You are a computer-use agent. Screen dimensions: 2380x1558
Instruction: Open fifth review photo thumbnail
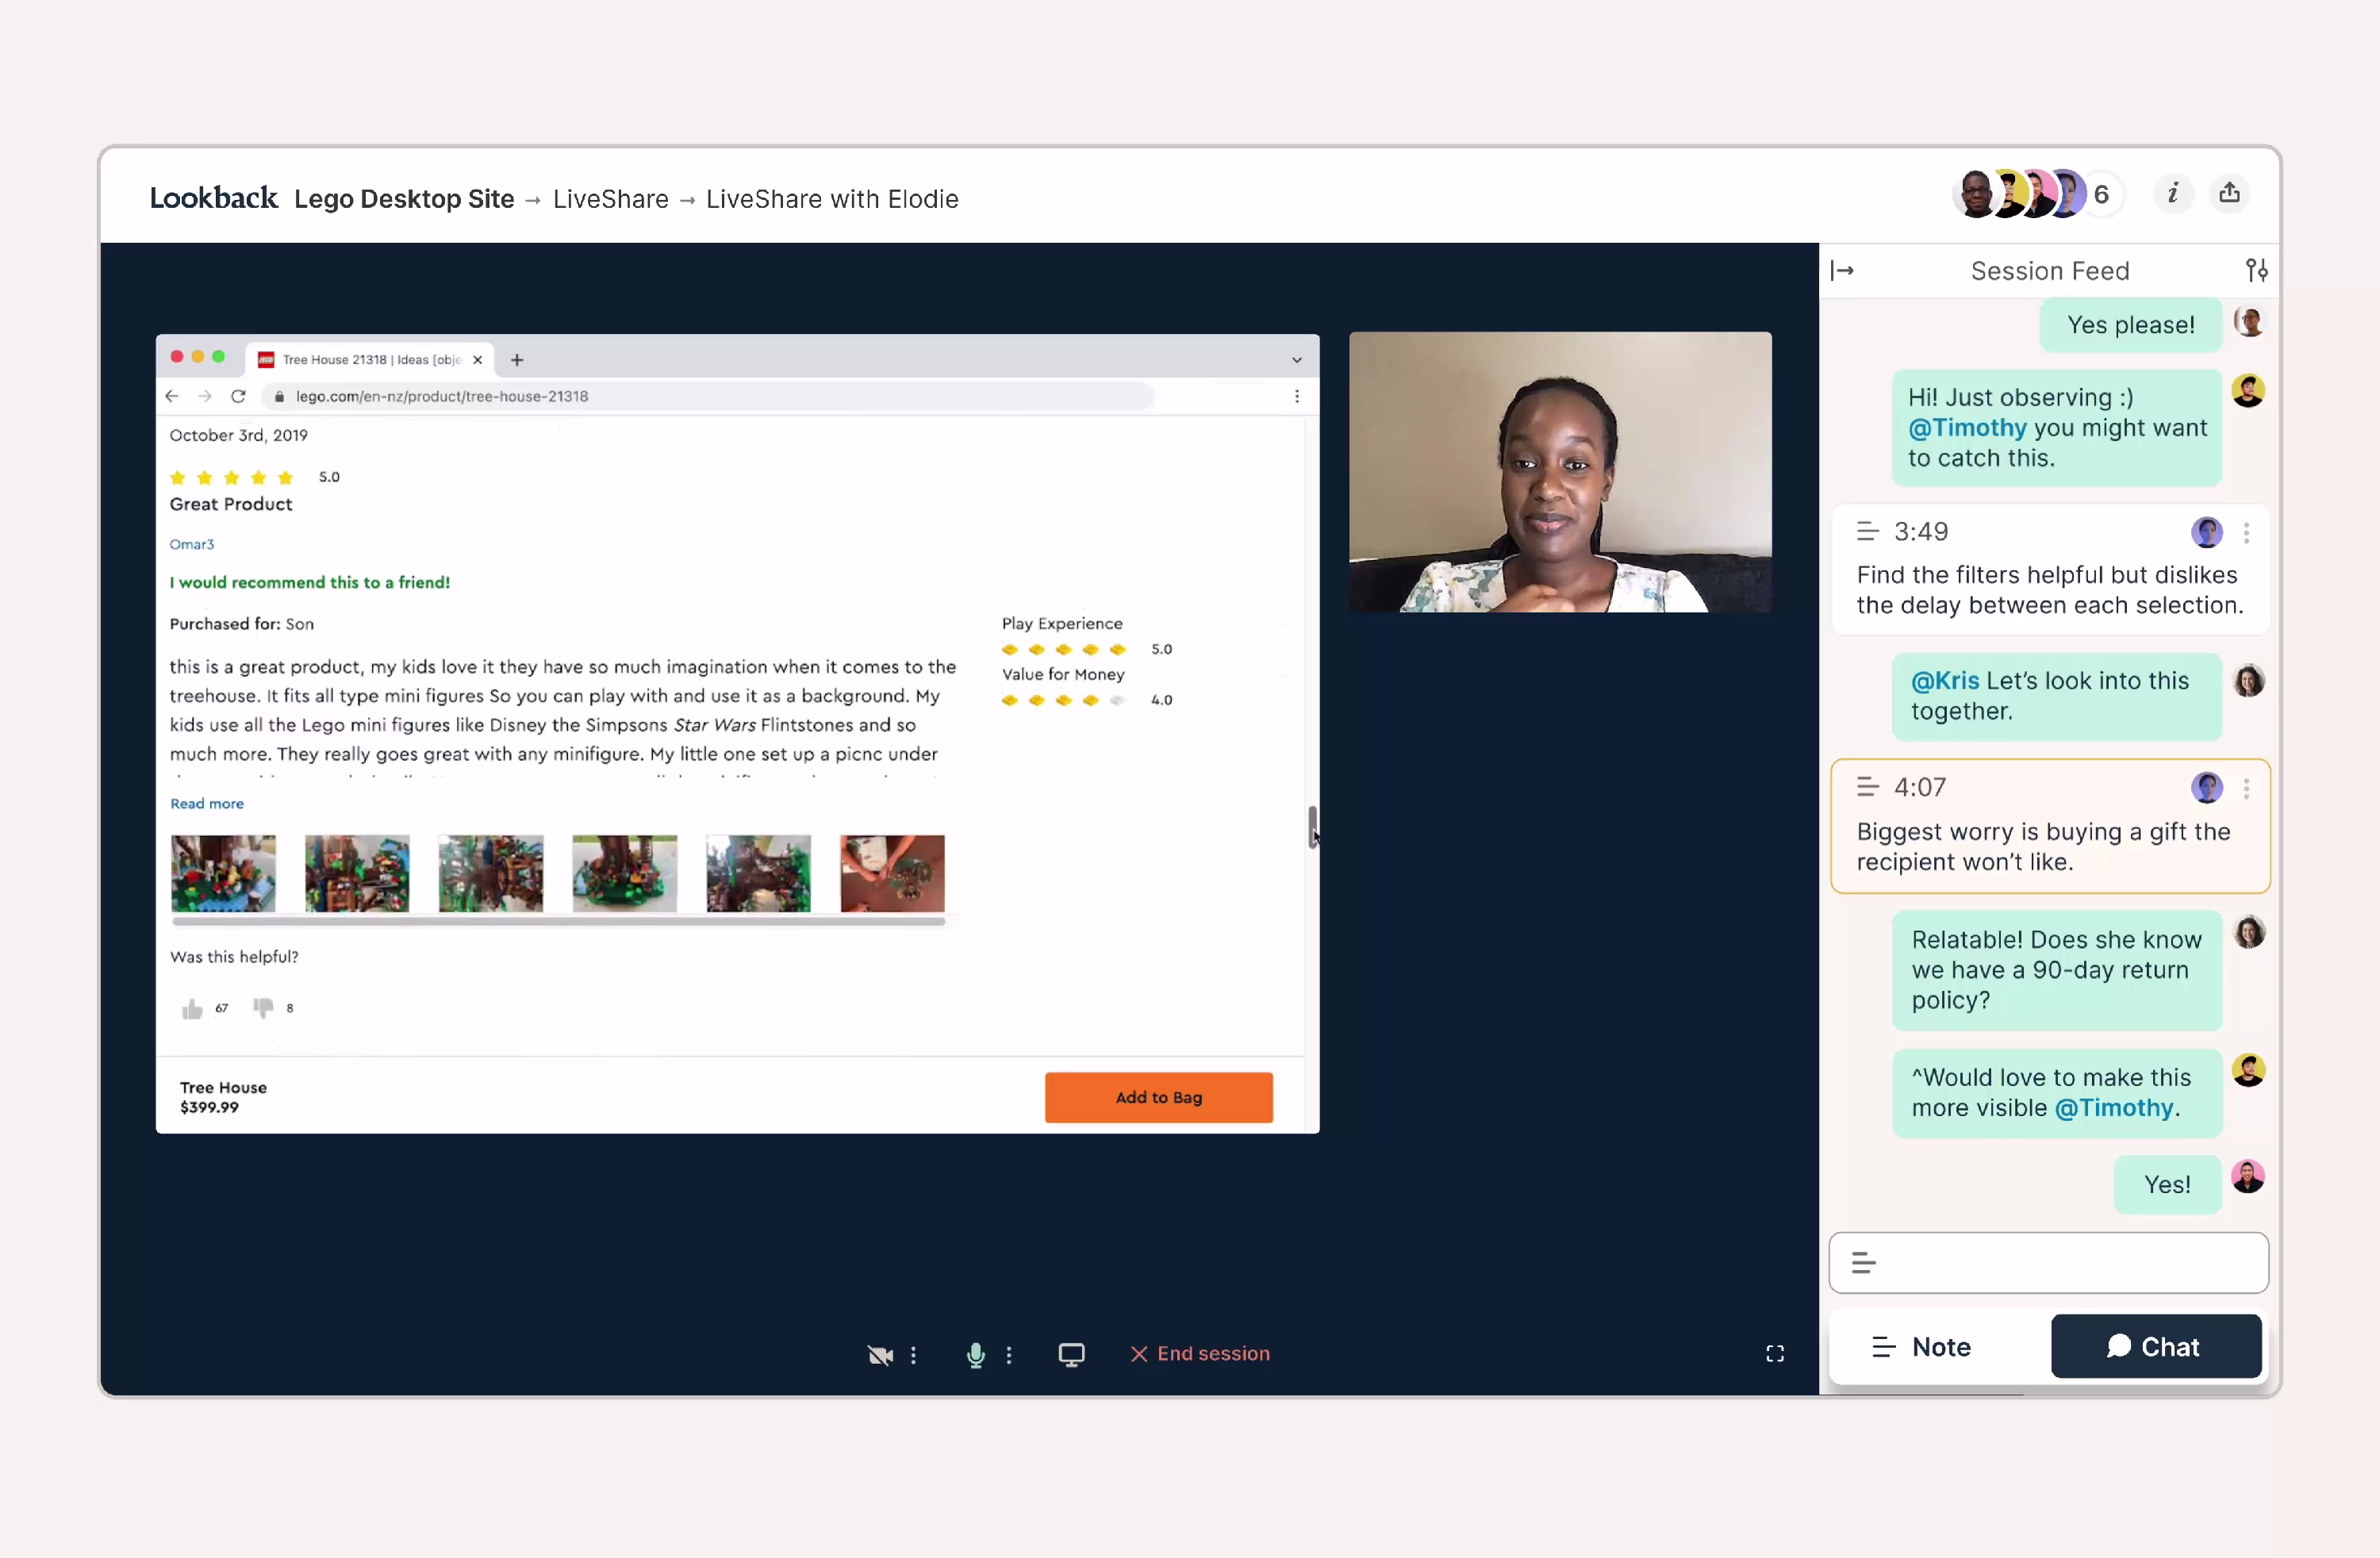tap(759, 873)
